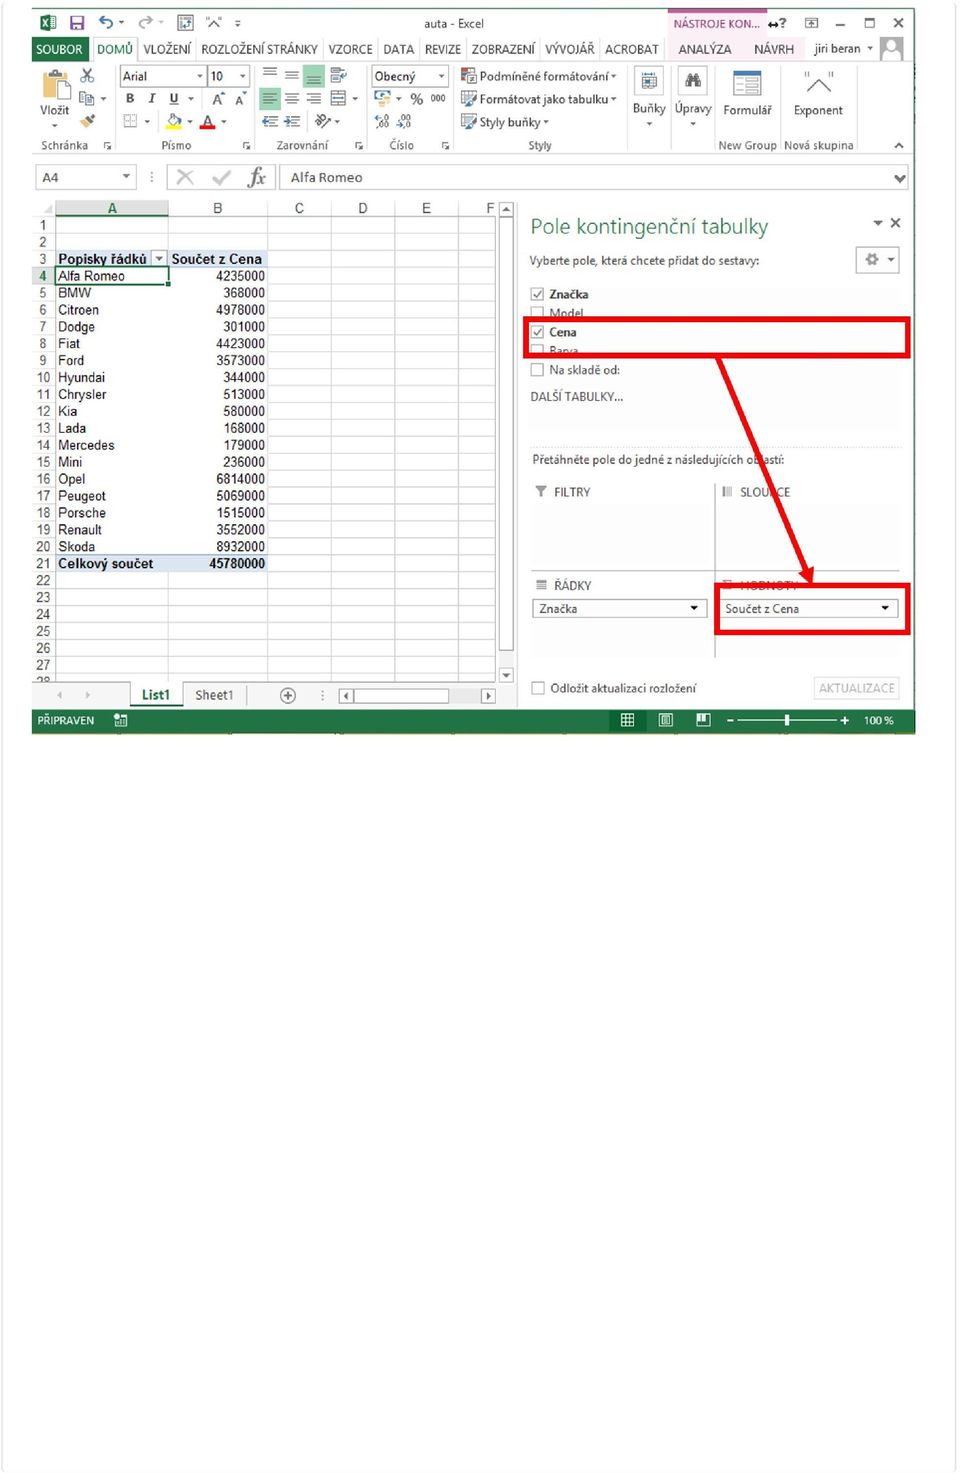The height and width of the screenshot is (1473, 960).
Task: Increase indent in the alignment group
Action: (x=292, y=121)
